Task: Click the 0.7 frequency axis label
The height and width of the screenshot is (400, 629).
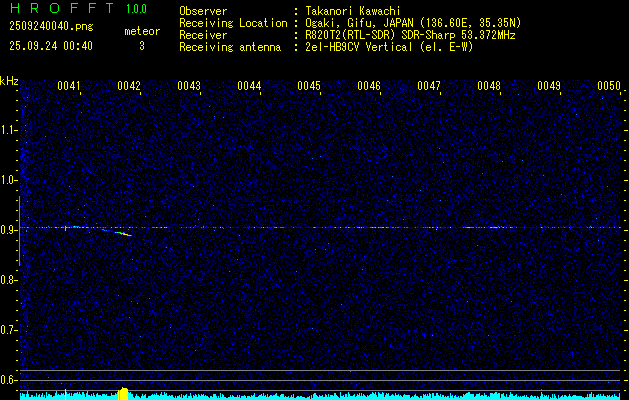Action: pyautogui.click(x=8, y=330)
